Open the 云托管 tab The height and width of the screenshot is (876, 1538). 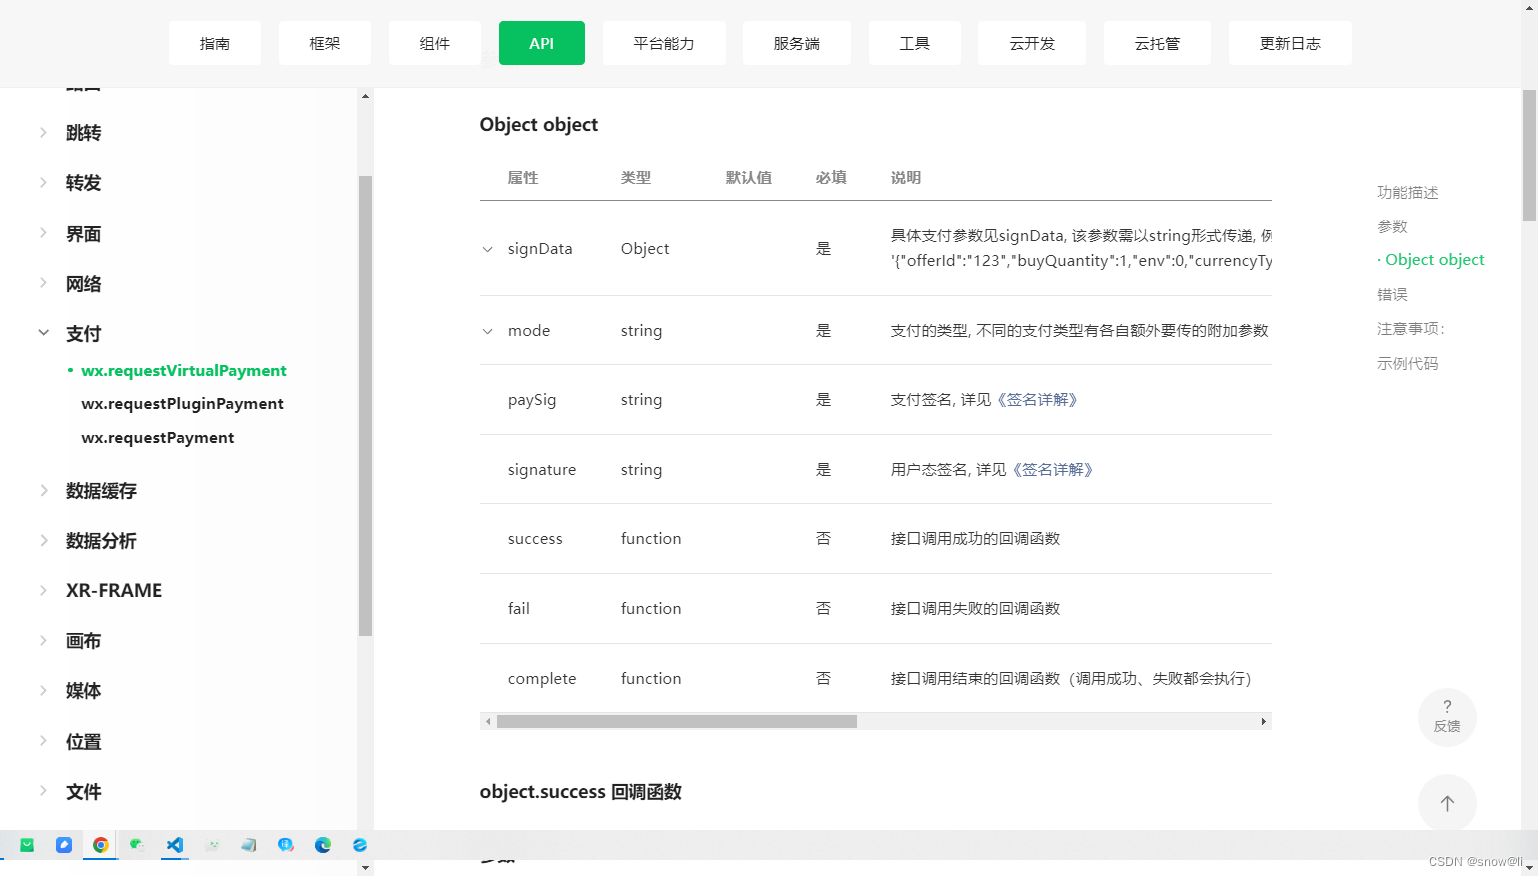pyautogui.click(x=1157, y=43)
